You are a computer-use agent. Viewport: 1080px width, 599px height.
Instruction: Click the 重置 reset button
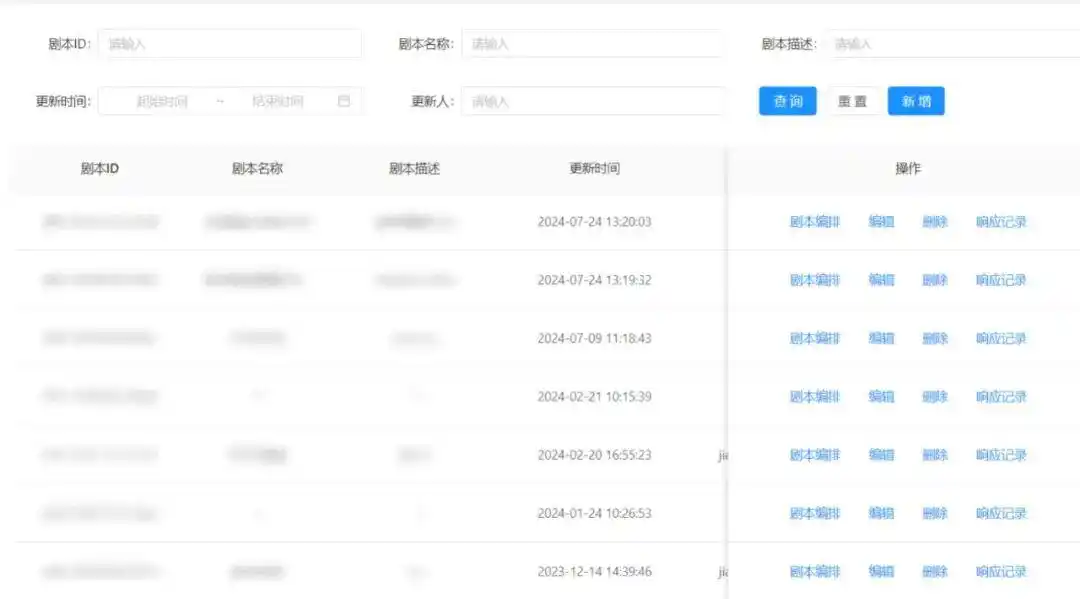click(853, 100)
